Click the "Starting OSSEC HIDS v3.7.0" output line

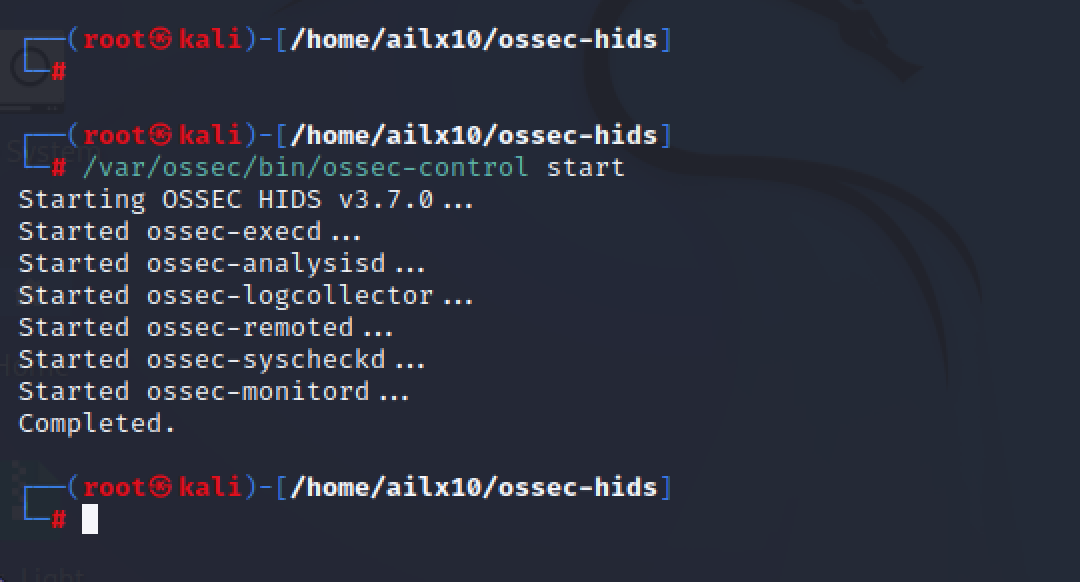click(245, 199)
